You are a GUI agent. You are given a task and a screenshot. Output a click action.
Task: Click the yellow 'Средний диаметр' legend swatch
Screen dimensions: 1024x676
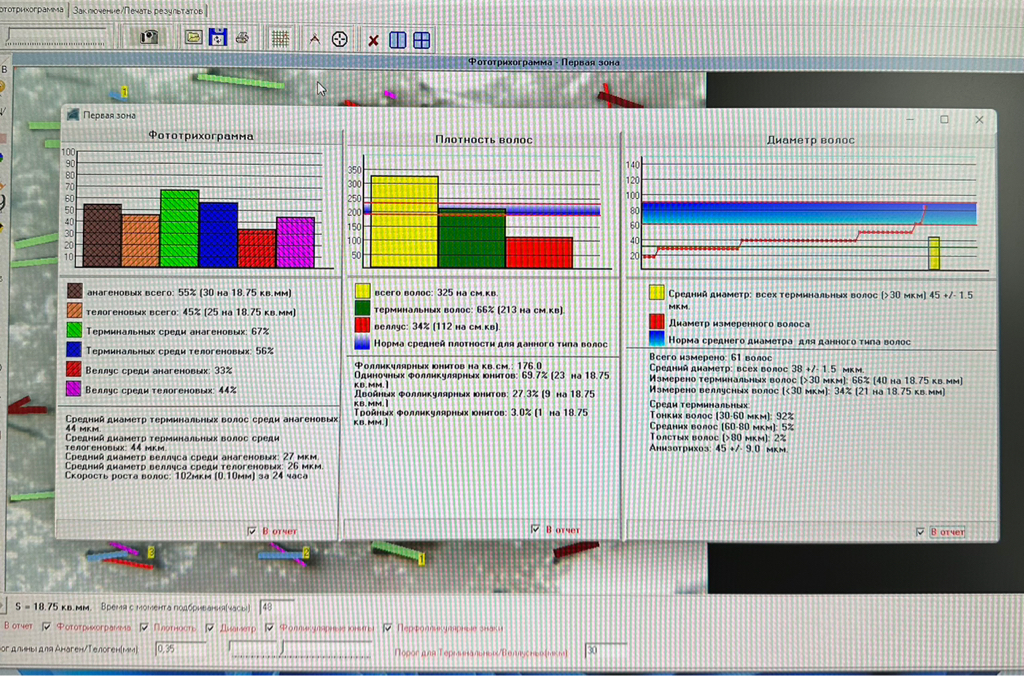pyautogui.click(x=657, y=293)
